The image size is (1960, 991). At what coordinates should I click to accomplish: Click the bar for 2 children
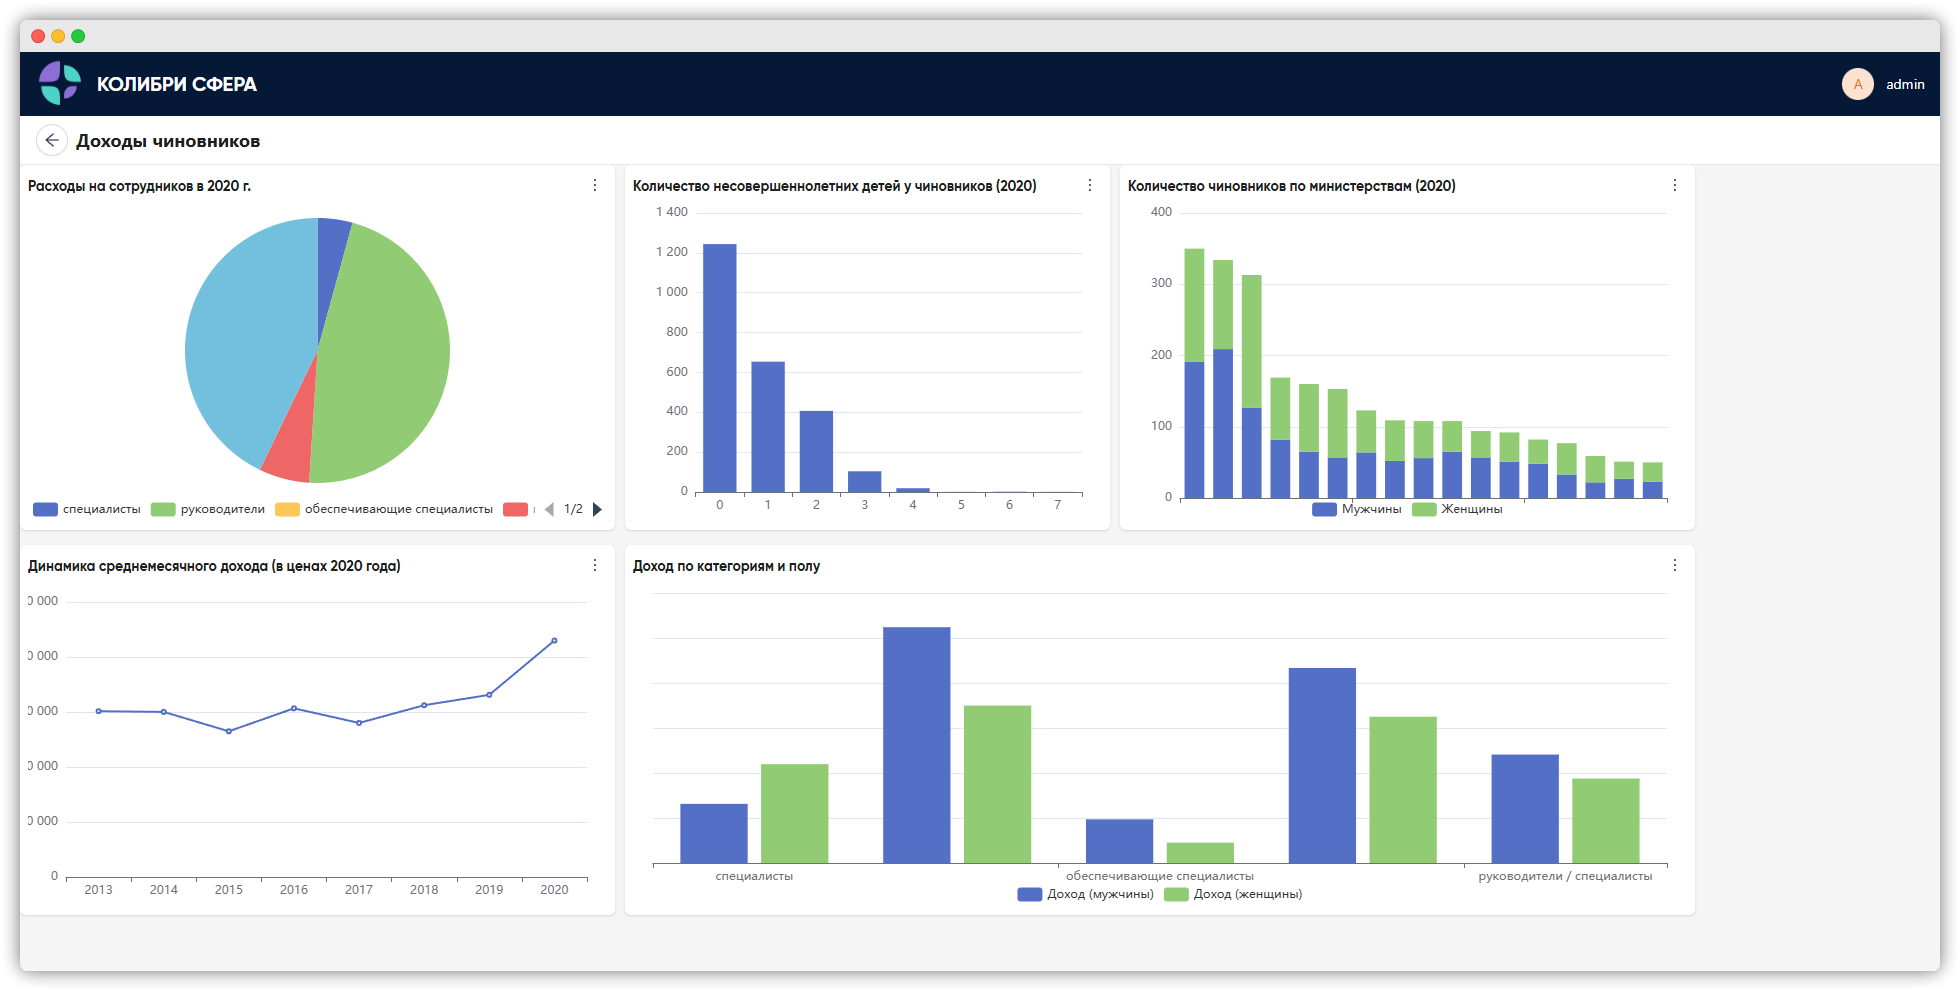[816, 451]
